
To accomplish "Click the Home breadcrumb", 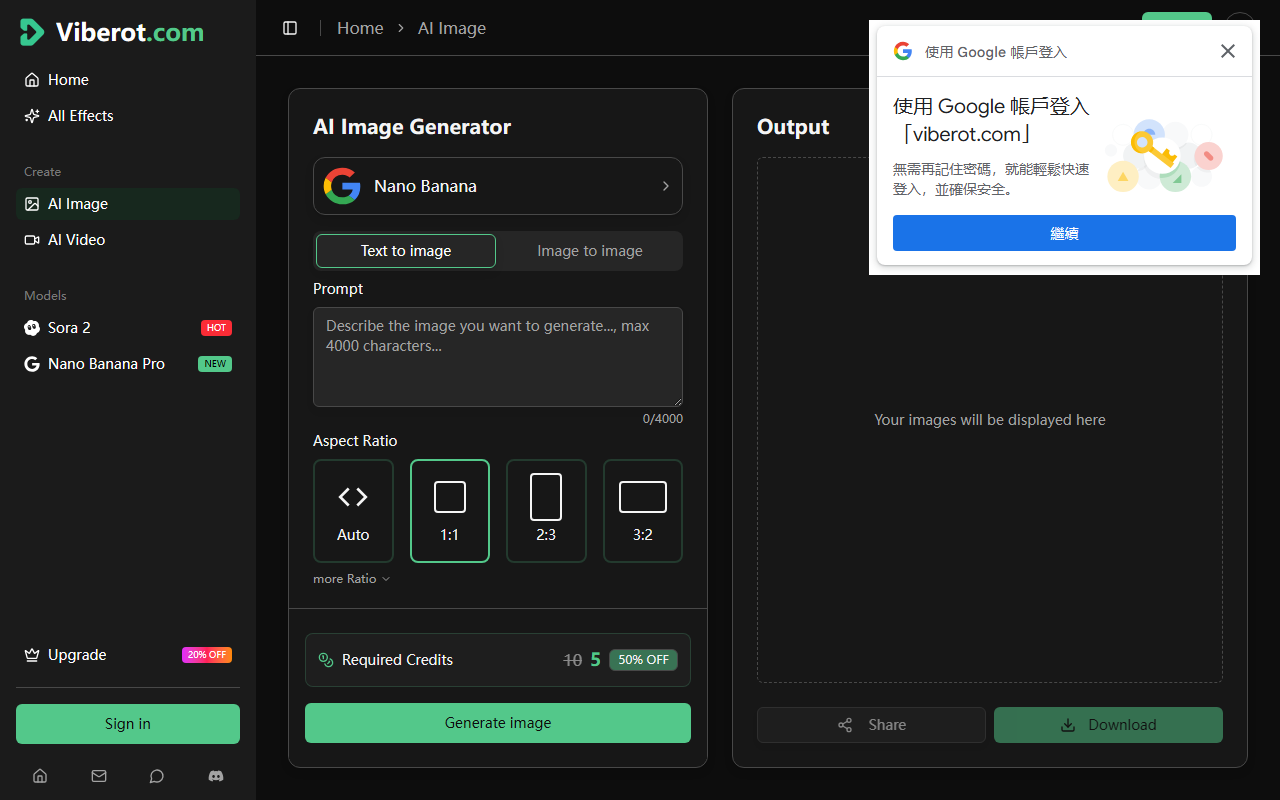I will point(360,28).
